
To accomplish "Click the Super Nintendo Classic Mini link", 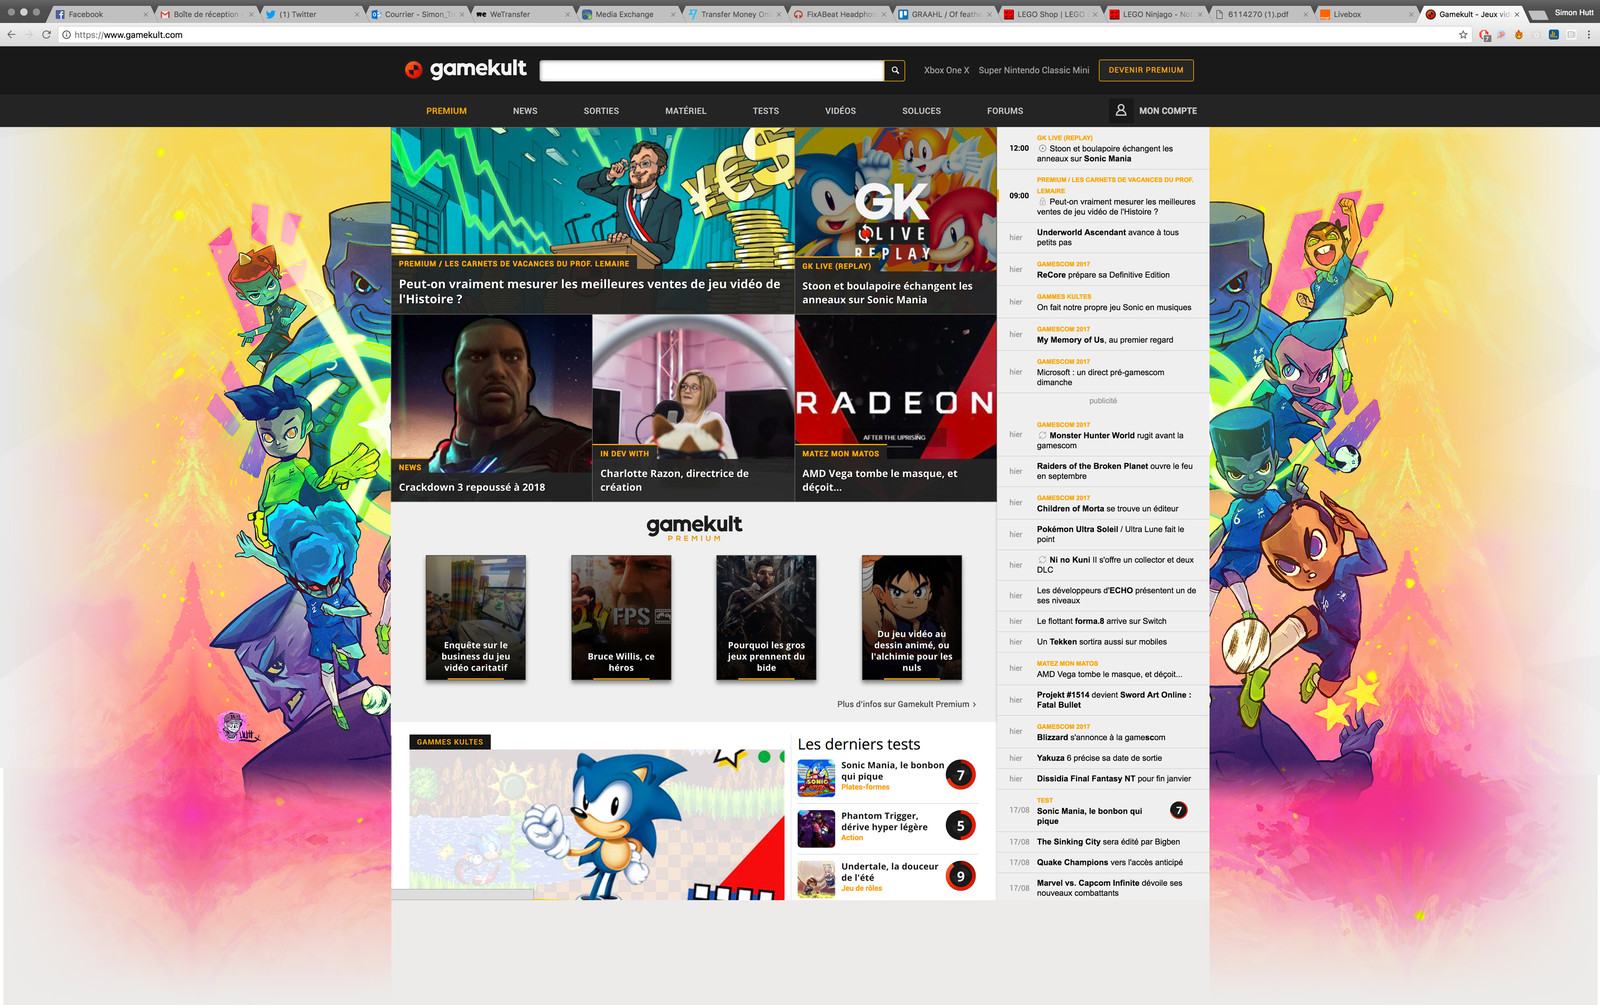I will (x=1034, y=70).
